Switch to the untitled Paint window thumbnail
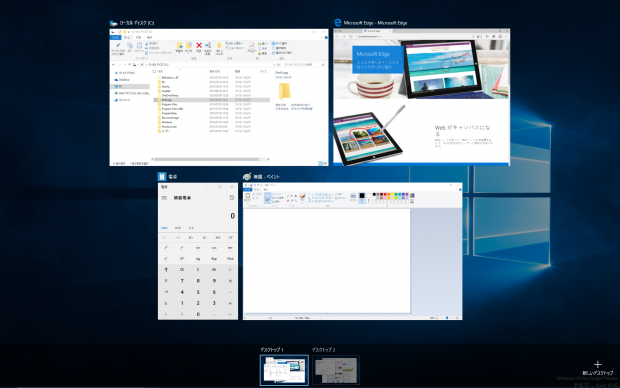Image resolution: width=620 pixels, height=388 pixels. [x=352, y=251]
